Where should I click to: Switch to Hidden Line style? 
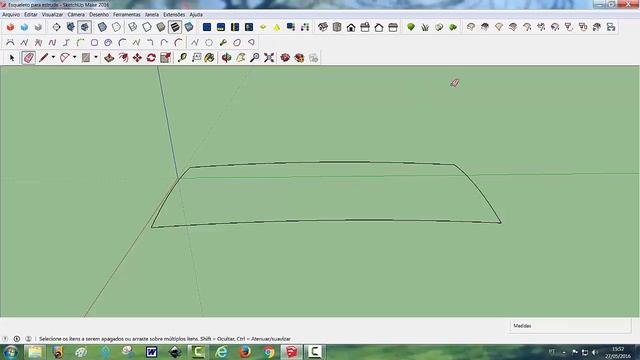click(x=147, y=27)
